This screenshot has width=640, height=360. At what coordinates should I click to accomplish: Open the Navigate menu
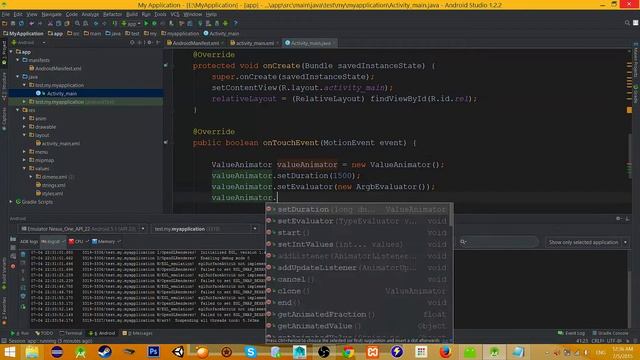pyautogui.click(x=51, y=14)
